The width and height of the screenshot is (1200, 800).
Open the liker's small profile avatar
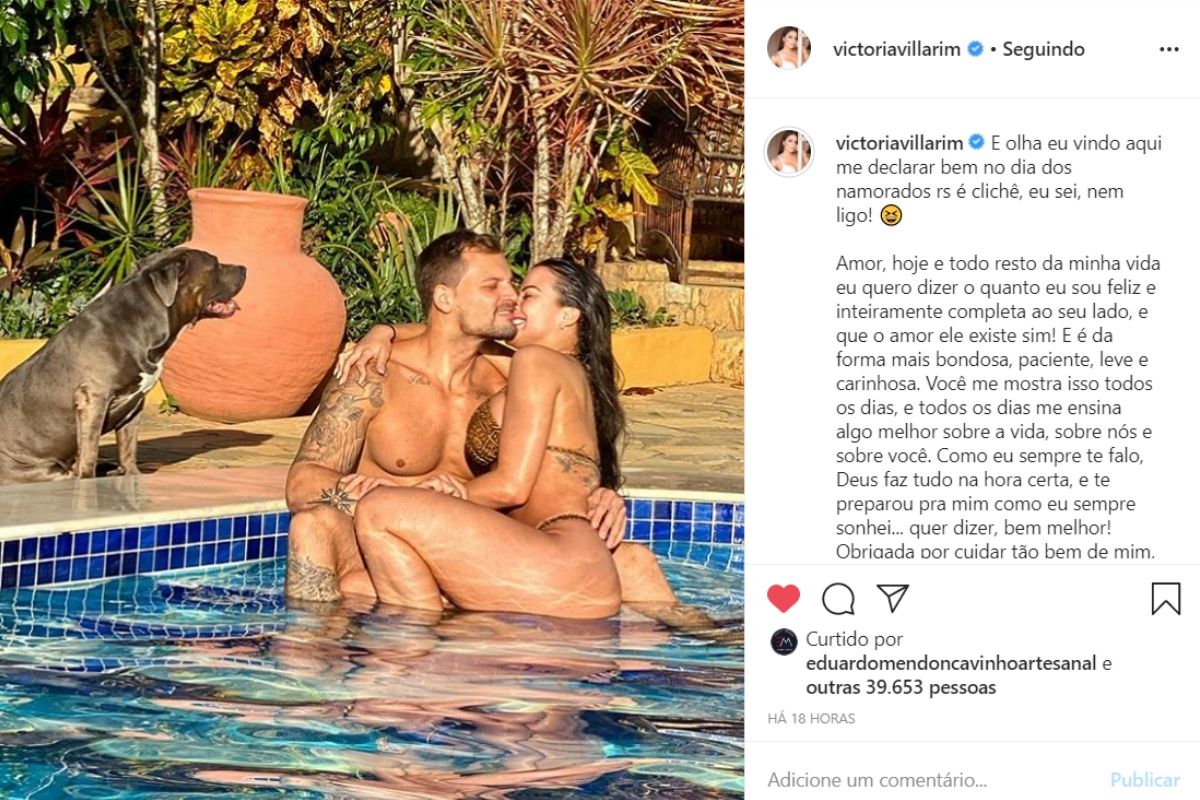point(784,642)
